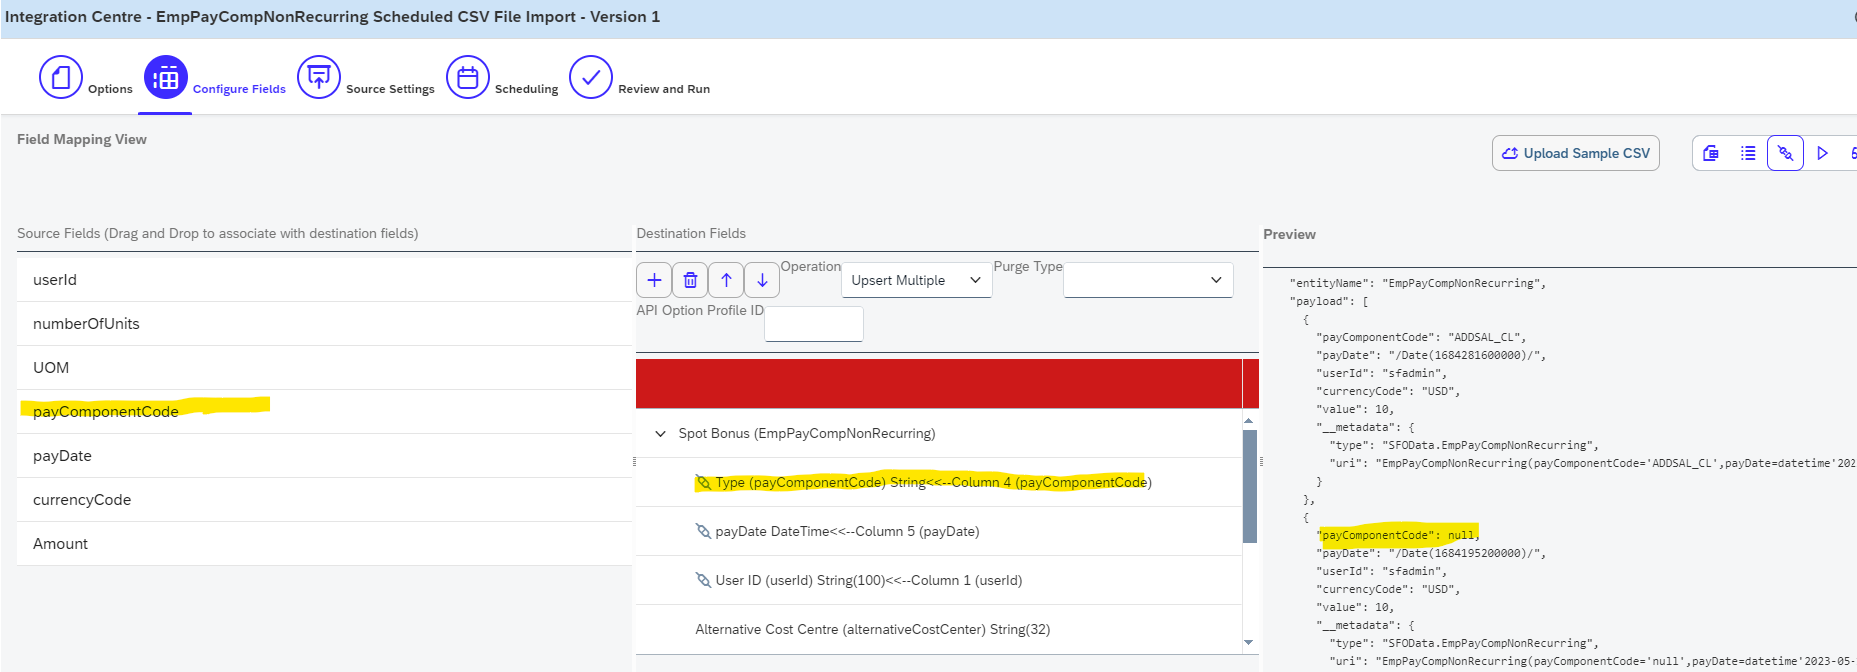Click the destination list scroll-down arrow
This screenshot has height=672, width=1857.
pyautogui.click(x=1249, y=642)
